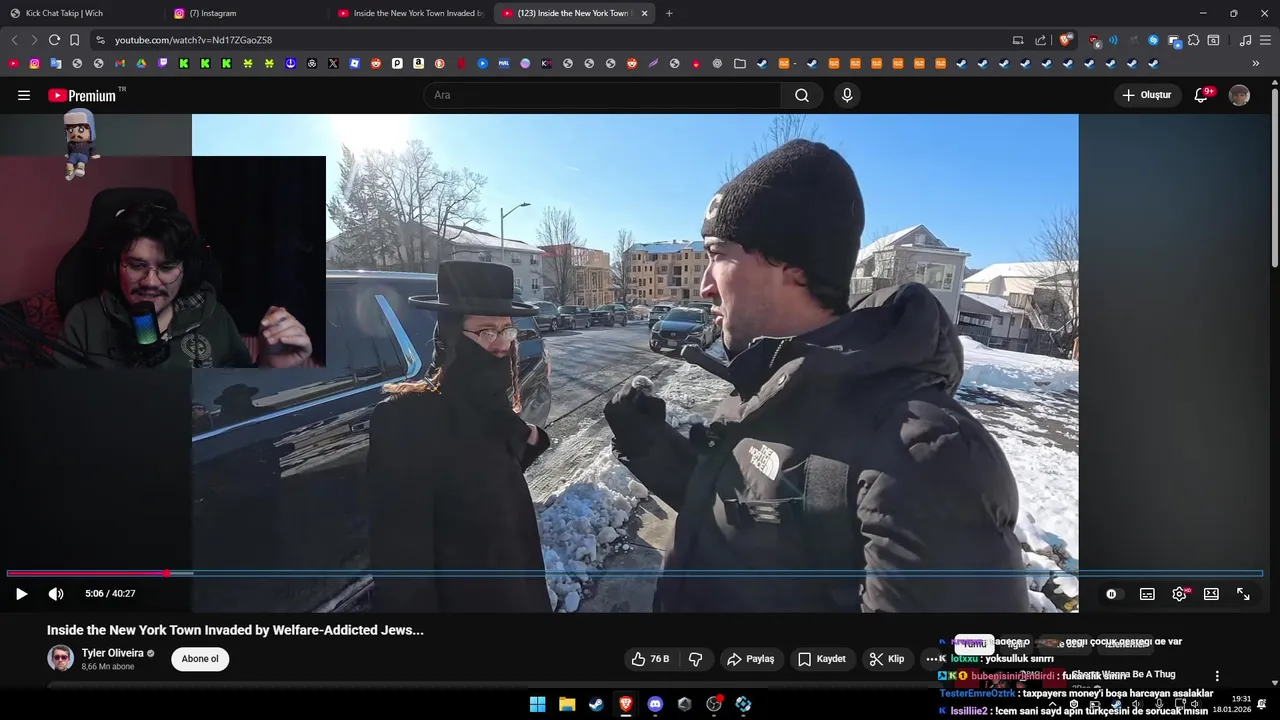
Task: Play the paused video
Action: [x=21, y=594]
